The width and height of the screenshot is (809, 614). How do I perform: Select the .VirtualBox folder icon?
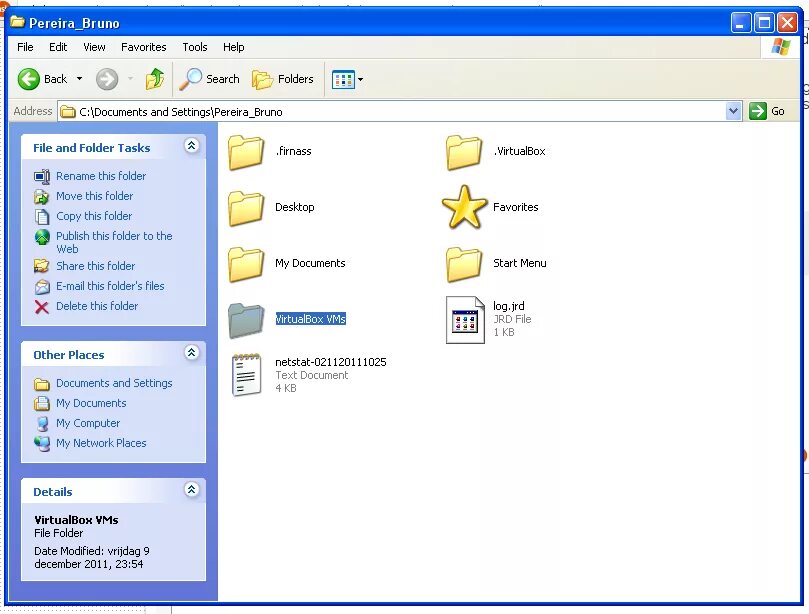(x=464, y=152)
